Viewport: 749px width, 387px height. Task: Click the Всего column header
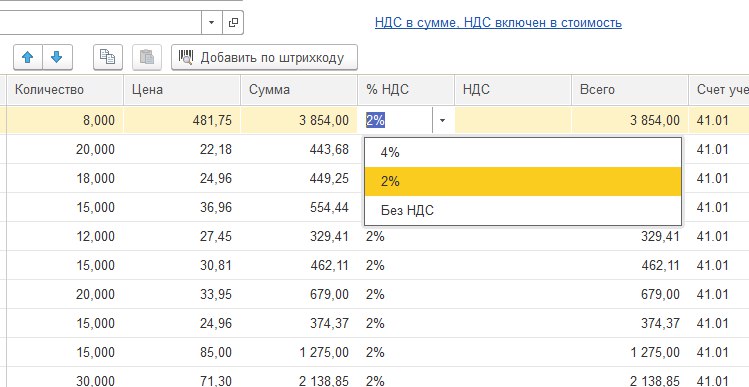(630, 90)
